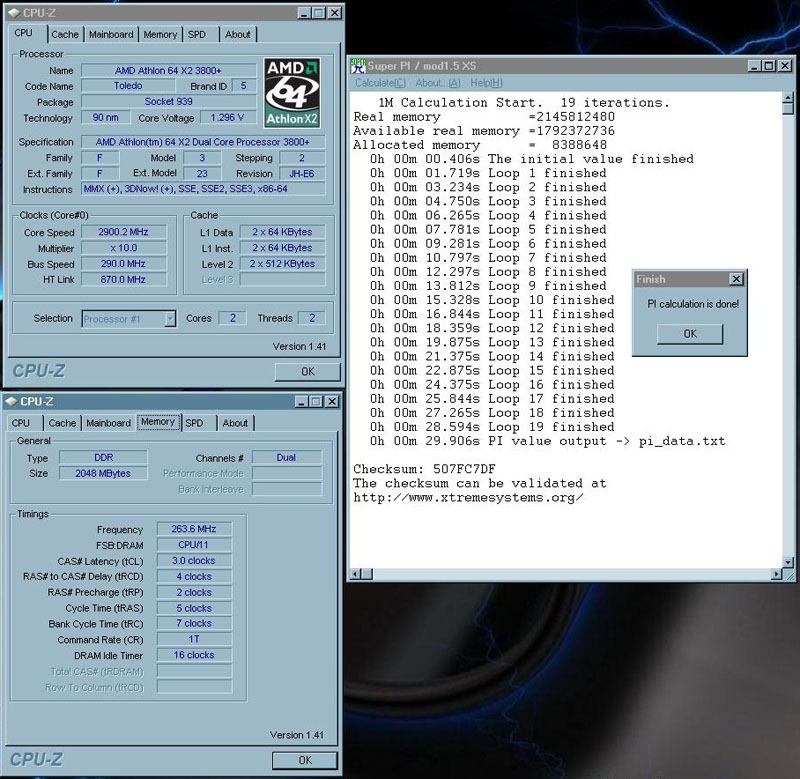Open Mainboard tab in bottom CPU-Z window
This screenshot has height=779, width=800.
(x=108, y=423)
